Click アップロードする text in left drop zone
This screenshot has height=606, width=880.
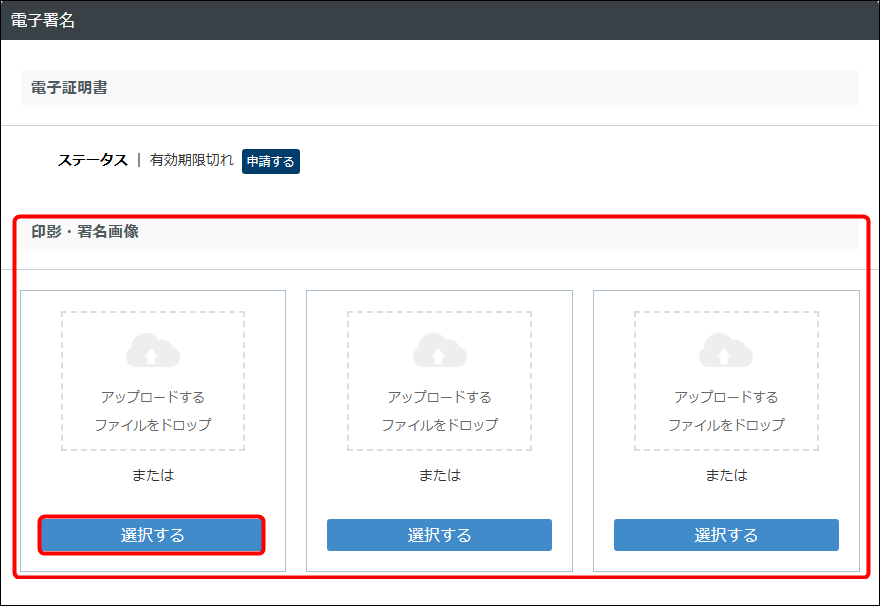(153, 397)
